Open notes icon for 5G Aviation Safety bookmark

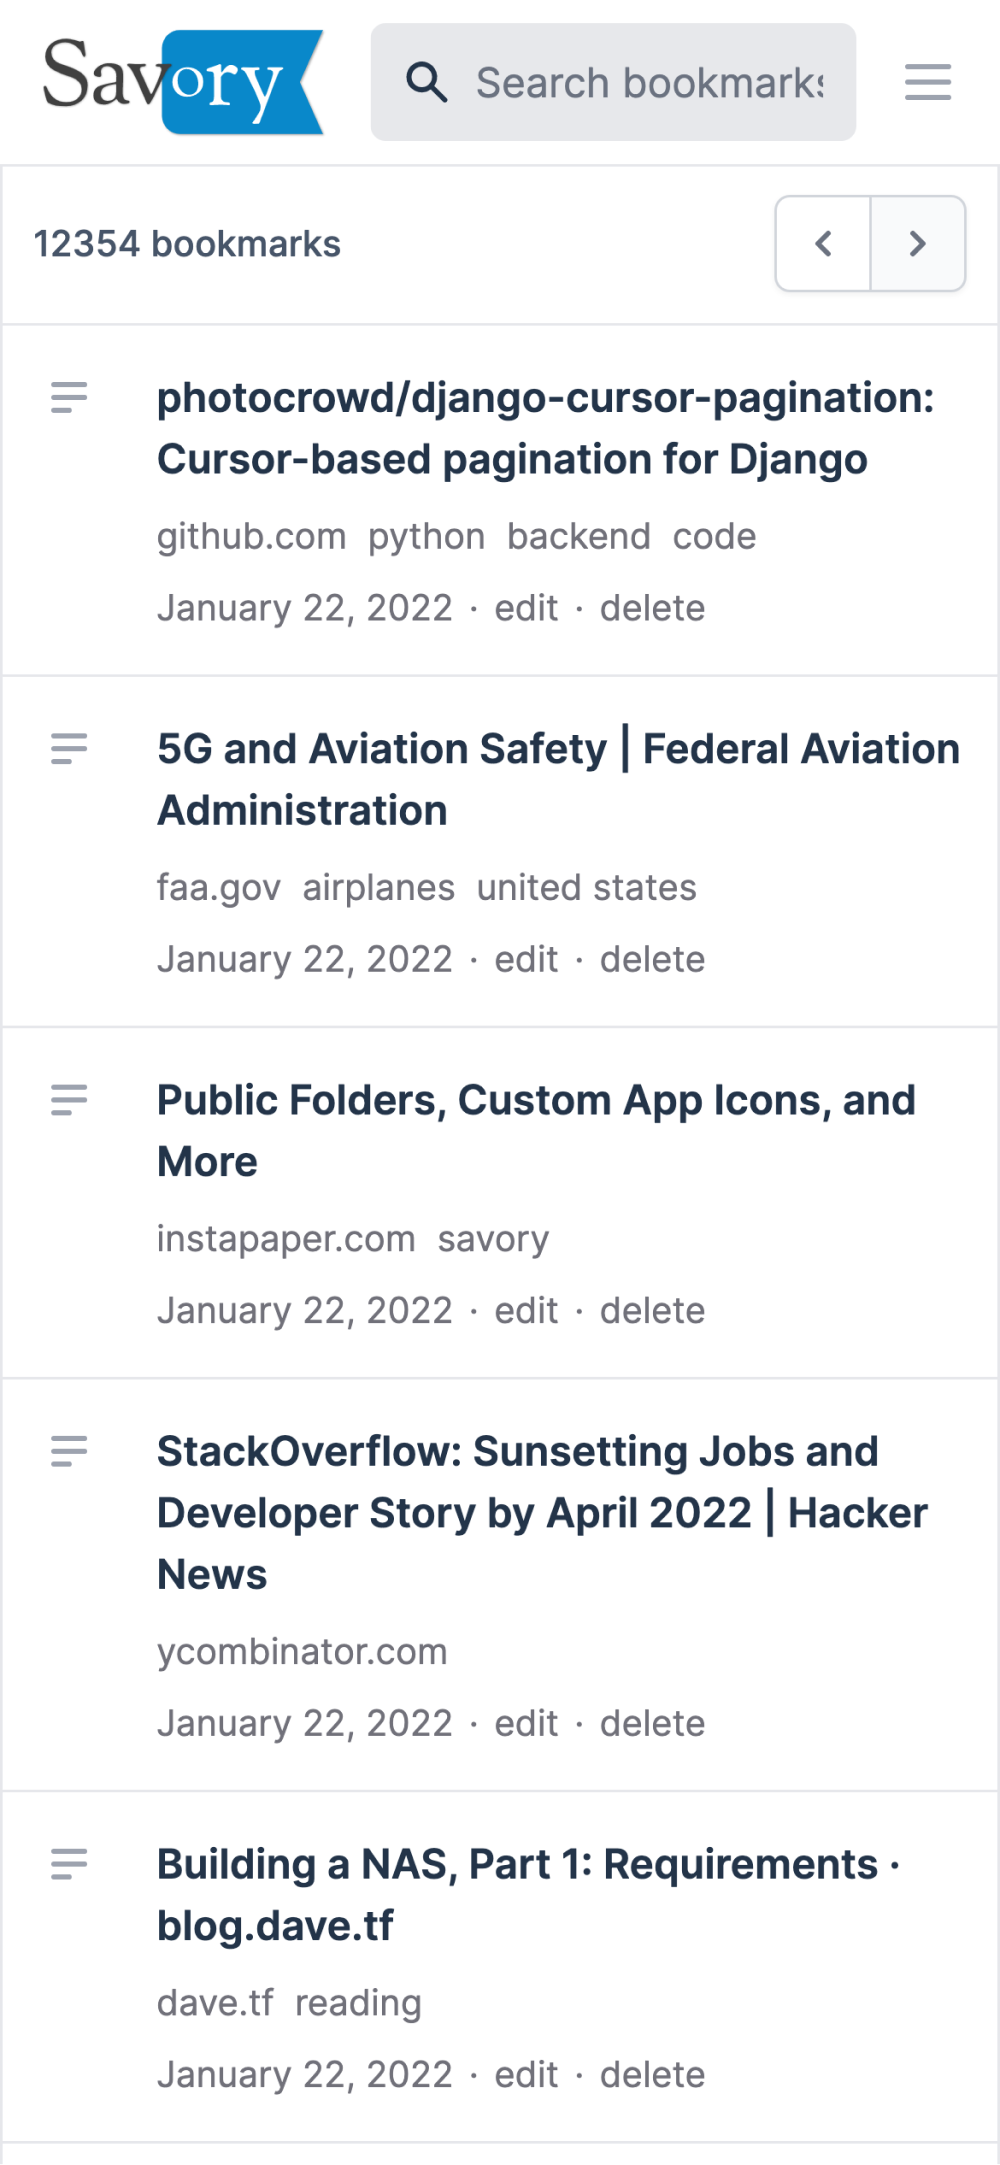[x=69, y=749]
